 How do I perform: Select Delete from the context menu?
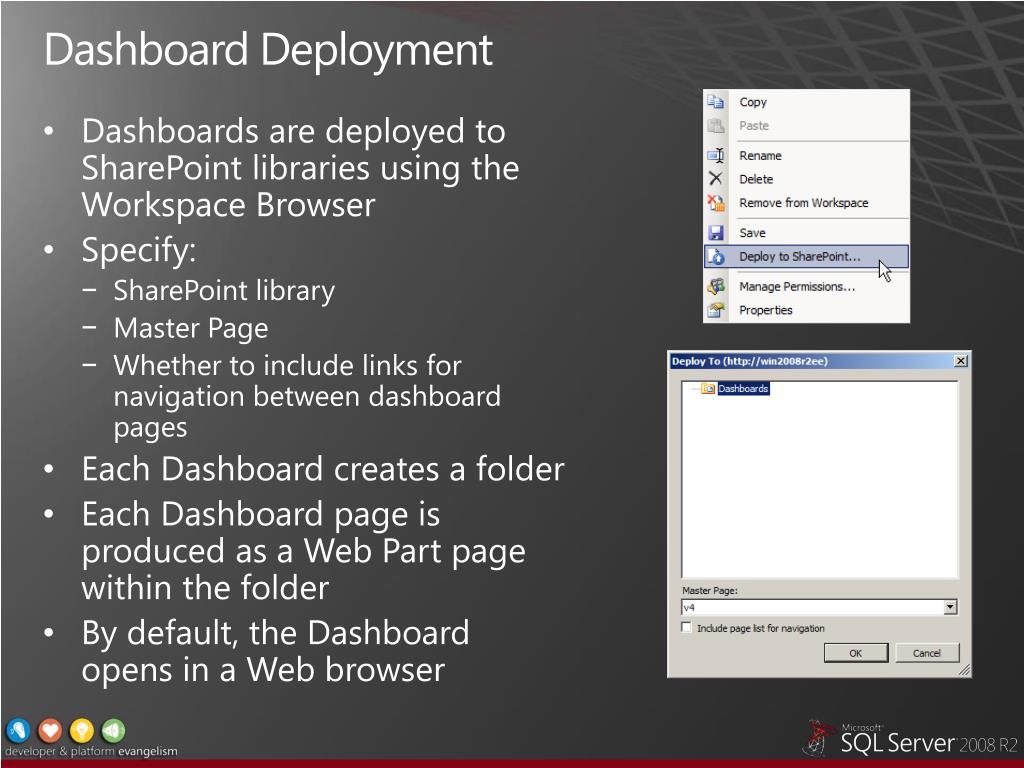pyautogui.click(x=807, y=179)
